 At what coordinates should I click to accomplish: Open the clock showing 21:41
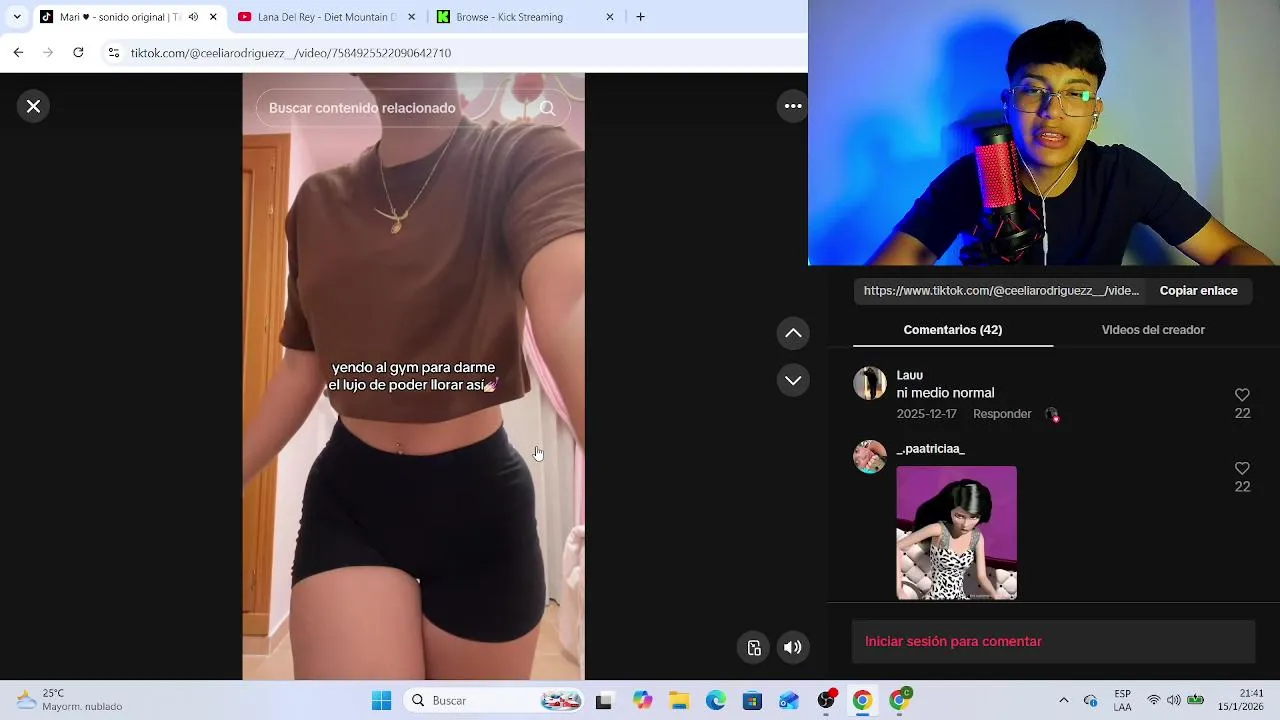(x=1239, y=700)
